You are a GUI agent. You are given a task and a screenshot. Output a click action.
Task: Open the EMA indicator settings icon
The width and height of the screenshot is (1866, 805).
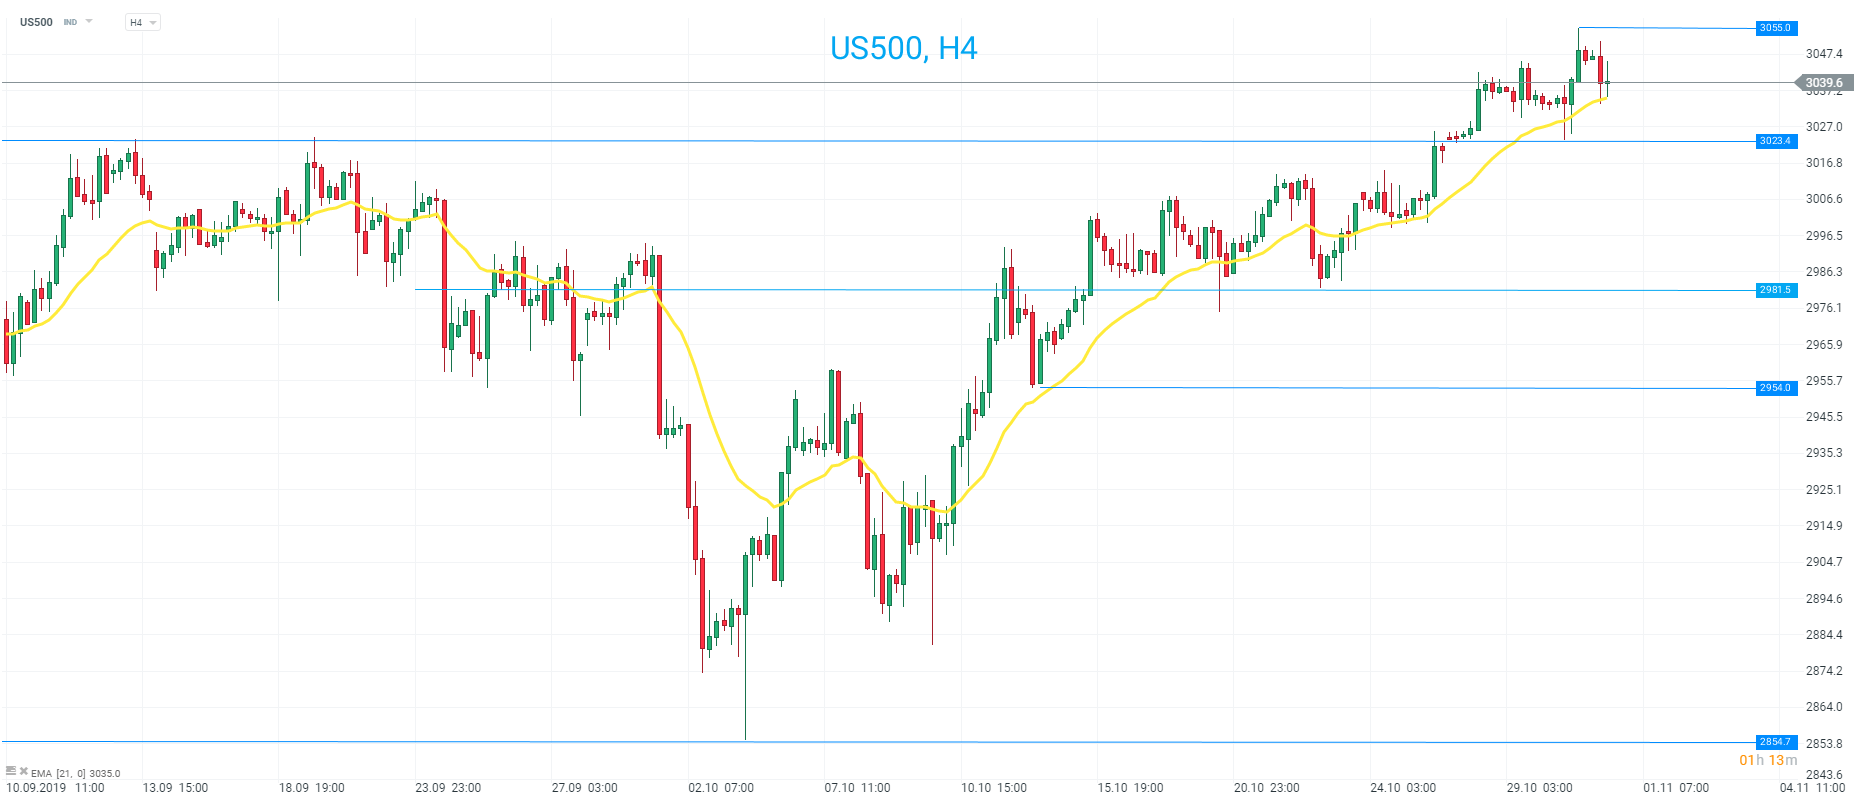11,771
